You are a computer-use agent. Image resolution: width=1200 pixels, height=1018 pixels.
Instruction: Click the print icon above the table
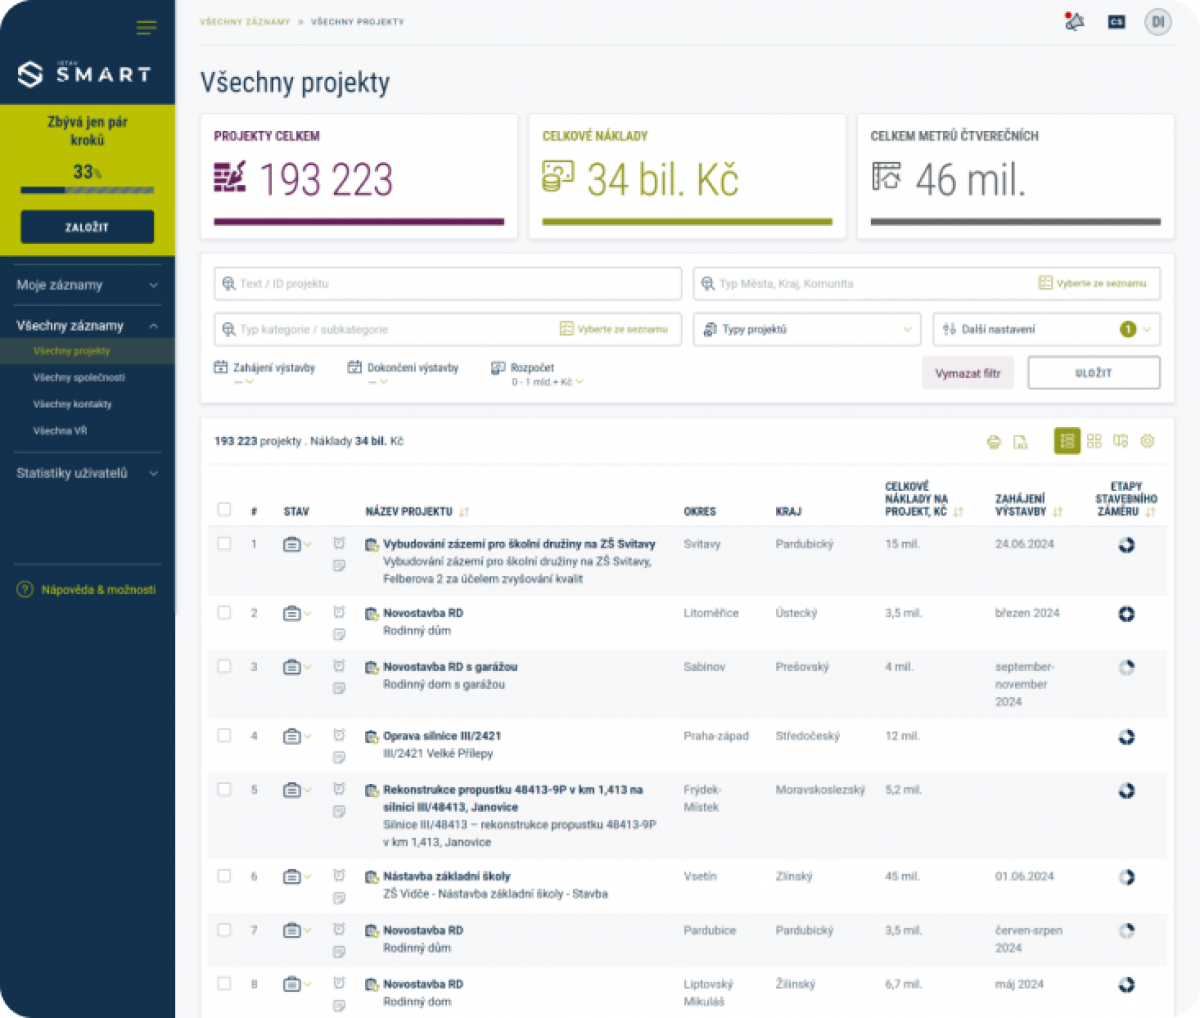coord(993,442)
